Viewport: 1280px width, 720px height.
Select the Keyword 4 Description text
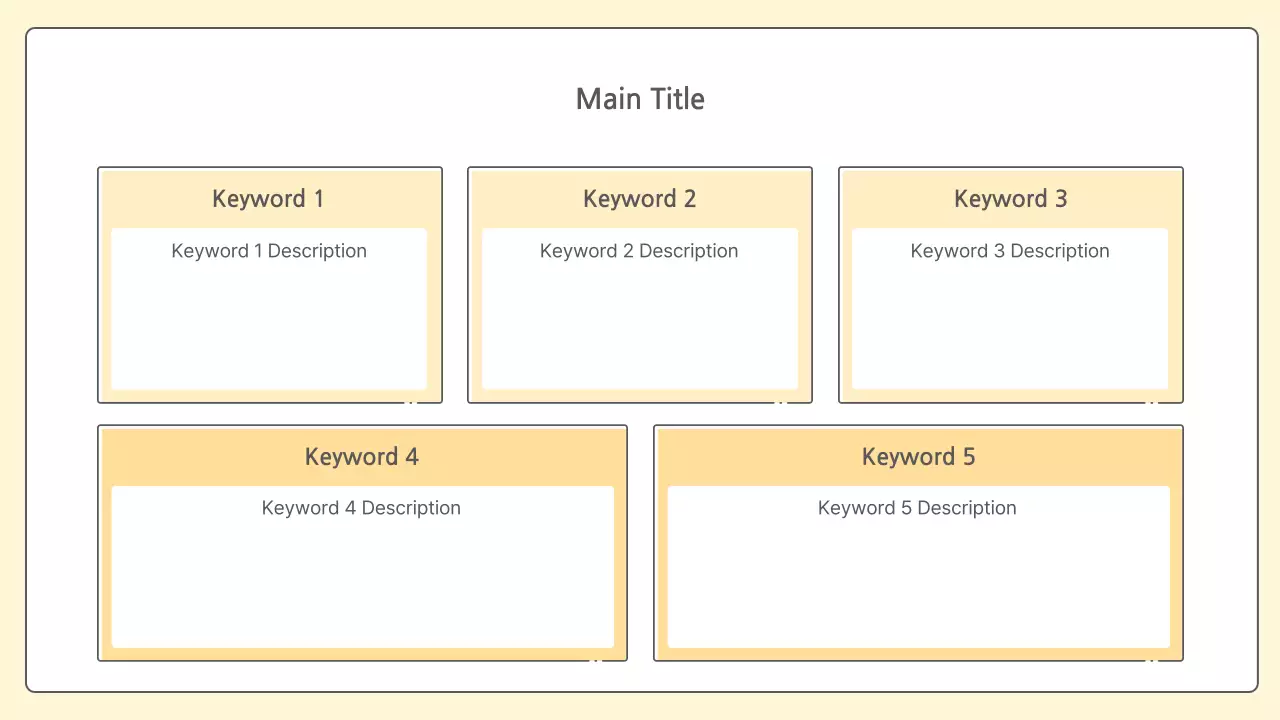coord(361,508)
